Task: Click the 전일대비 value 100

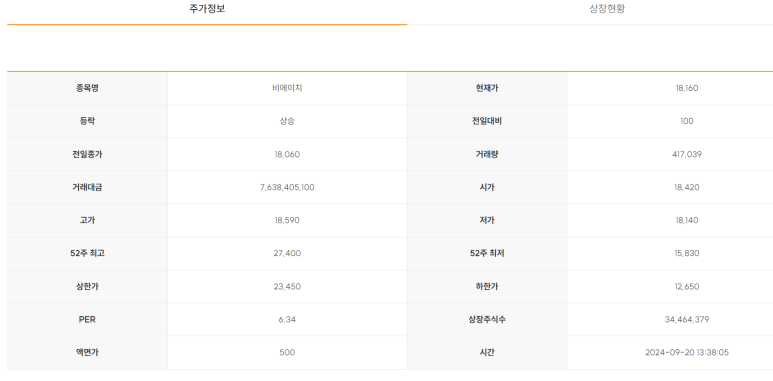Action: (687, 121)
